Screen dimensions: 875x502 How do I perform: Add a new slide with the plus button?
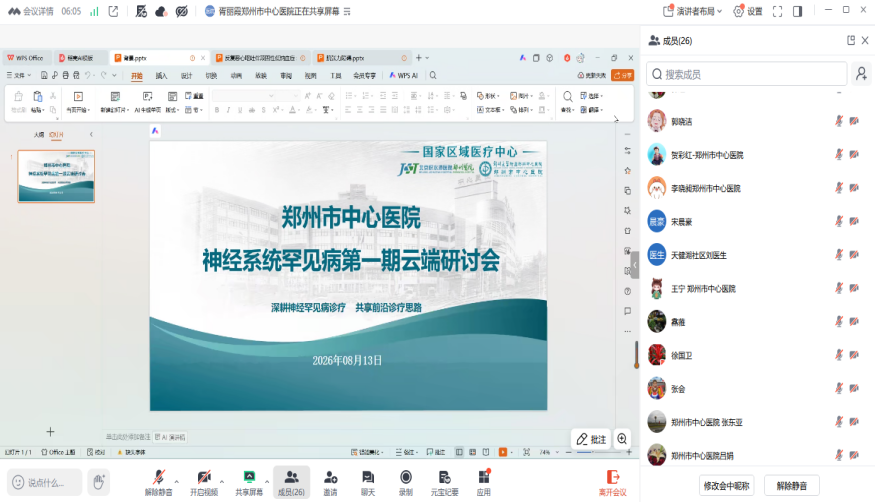[50, 432]
